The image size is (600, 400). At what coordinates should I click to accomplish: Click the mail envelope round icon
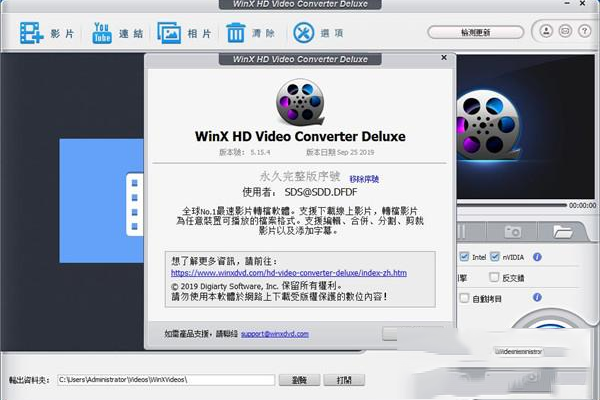pyautogui.click(x=565, y=31)
